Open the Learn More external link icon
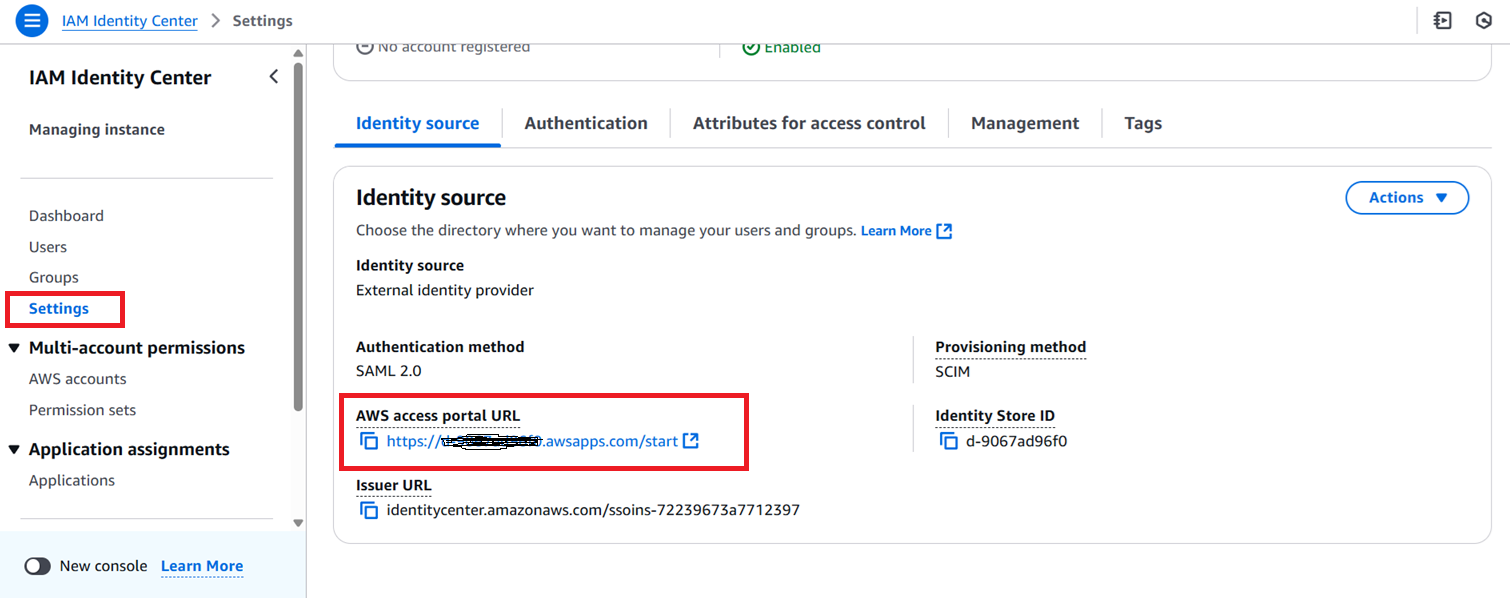 (x=944, y=230)
